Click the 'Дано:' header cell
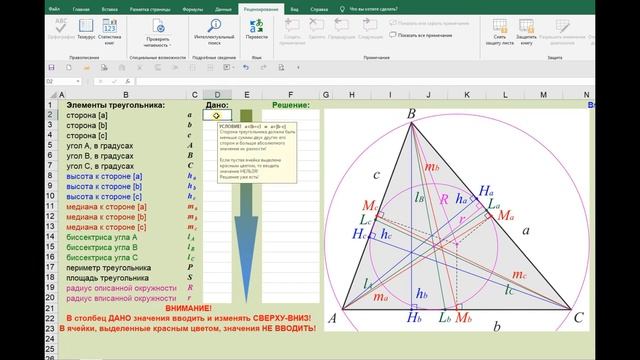This screenshot has width=640, height=360. click(x=217, y=105)
